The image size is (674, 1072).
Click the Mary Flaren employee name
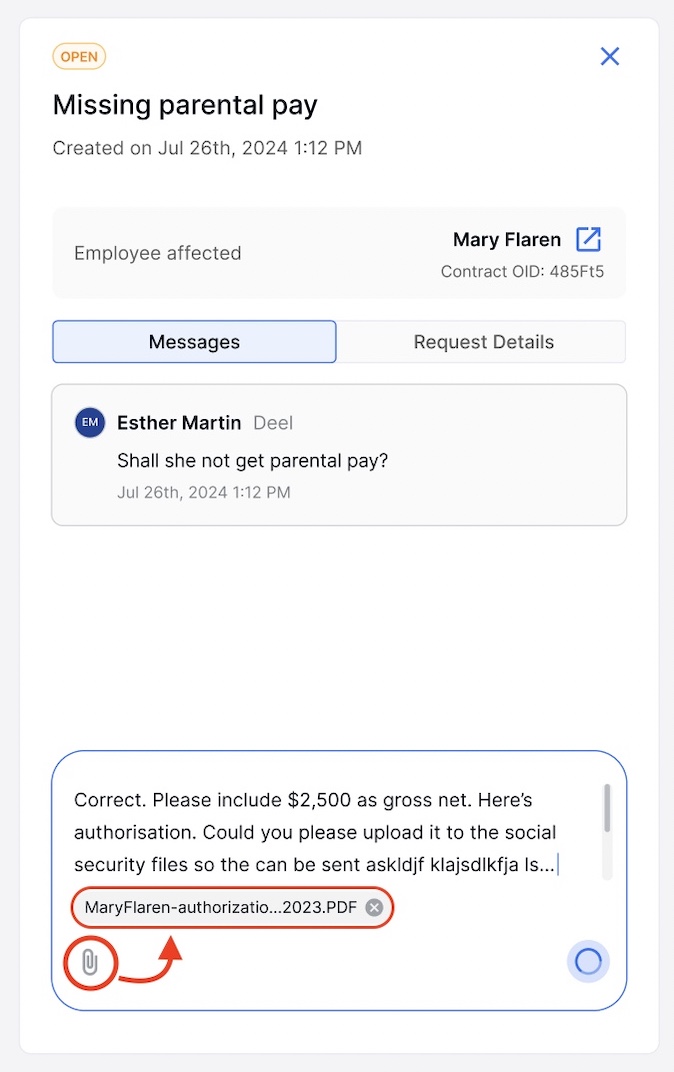507,239
